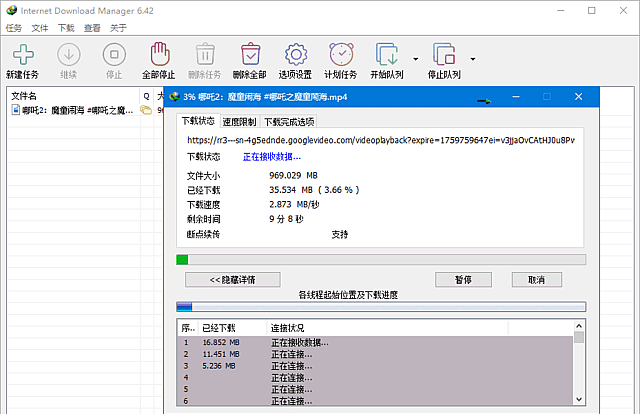Switch to the 下载状态 tab
This screenshot has height=414, width=640.
[x=198, y=121]
